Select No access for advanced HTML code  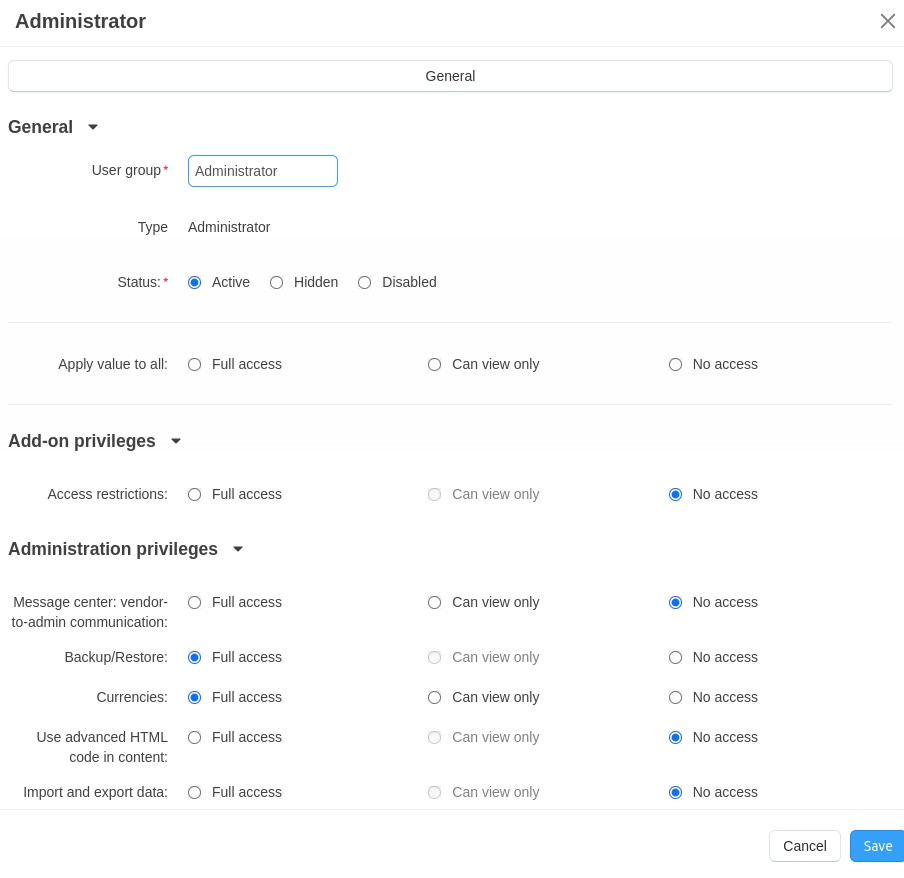click(675, 738)
